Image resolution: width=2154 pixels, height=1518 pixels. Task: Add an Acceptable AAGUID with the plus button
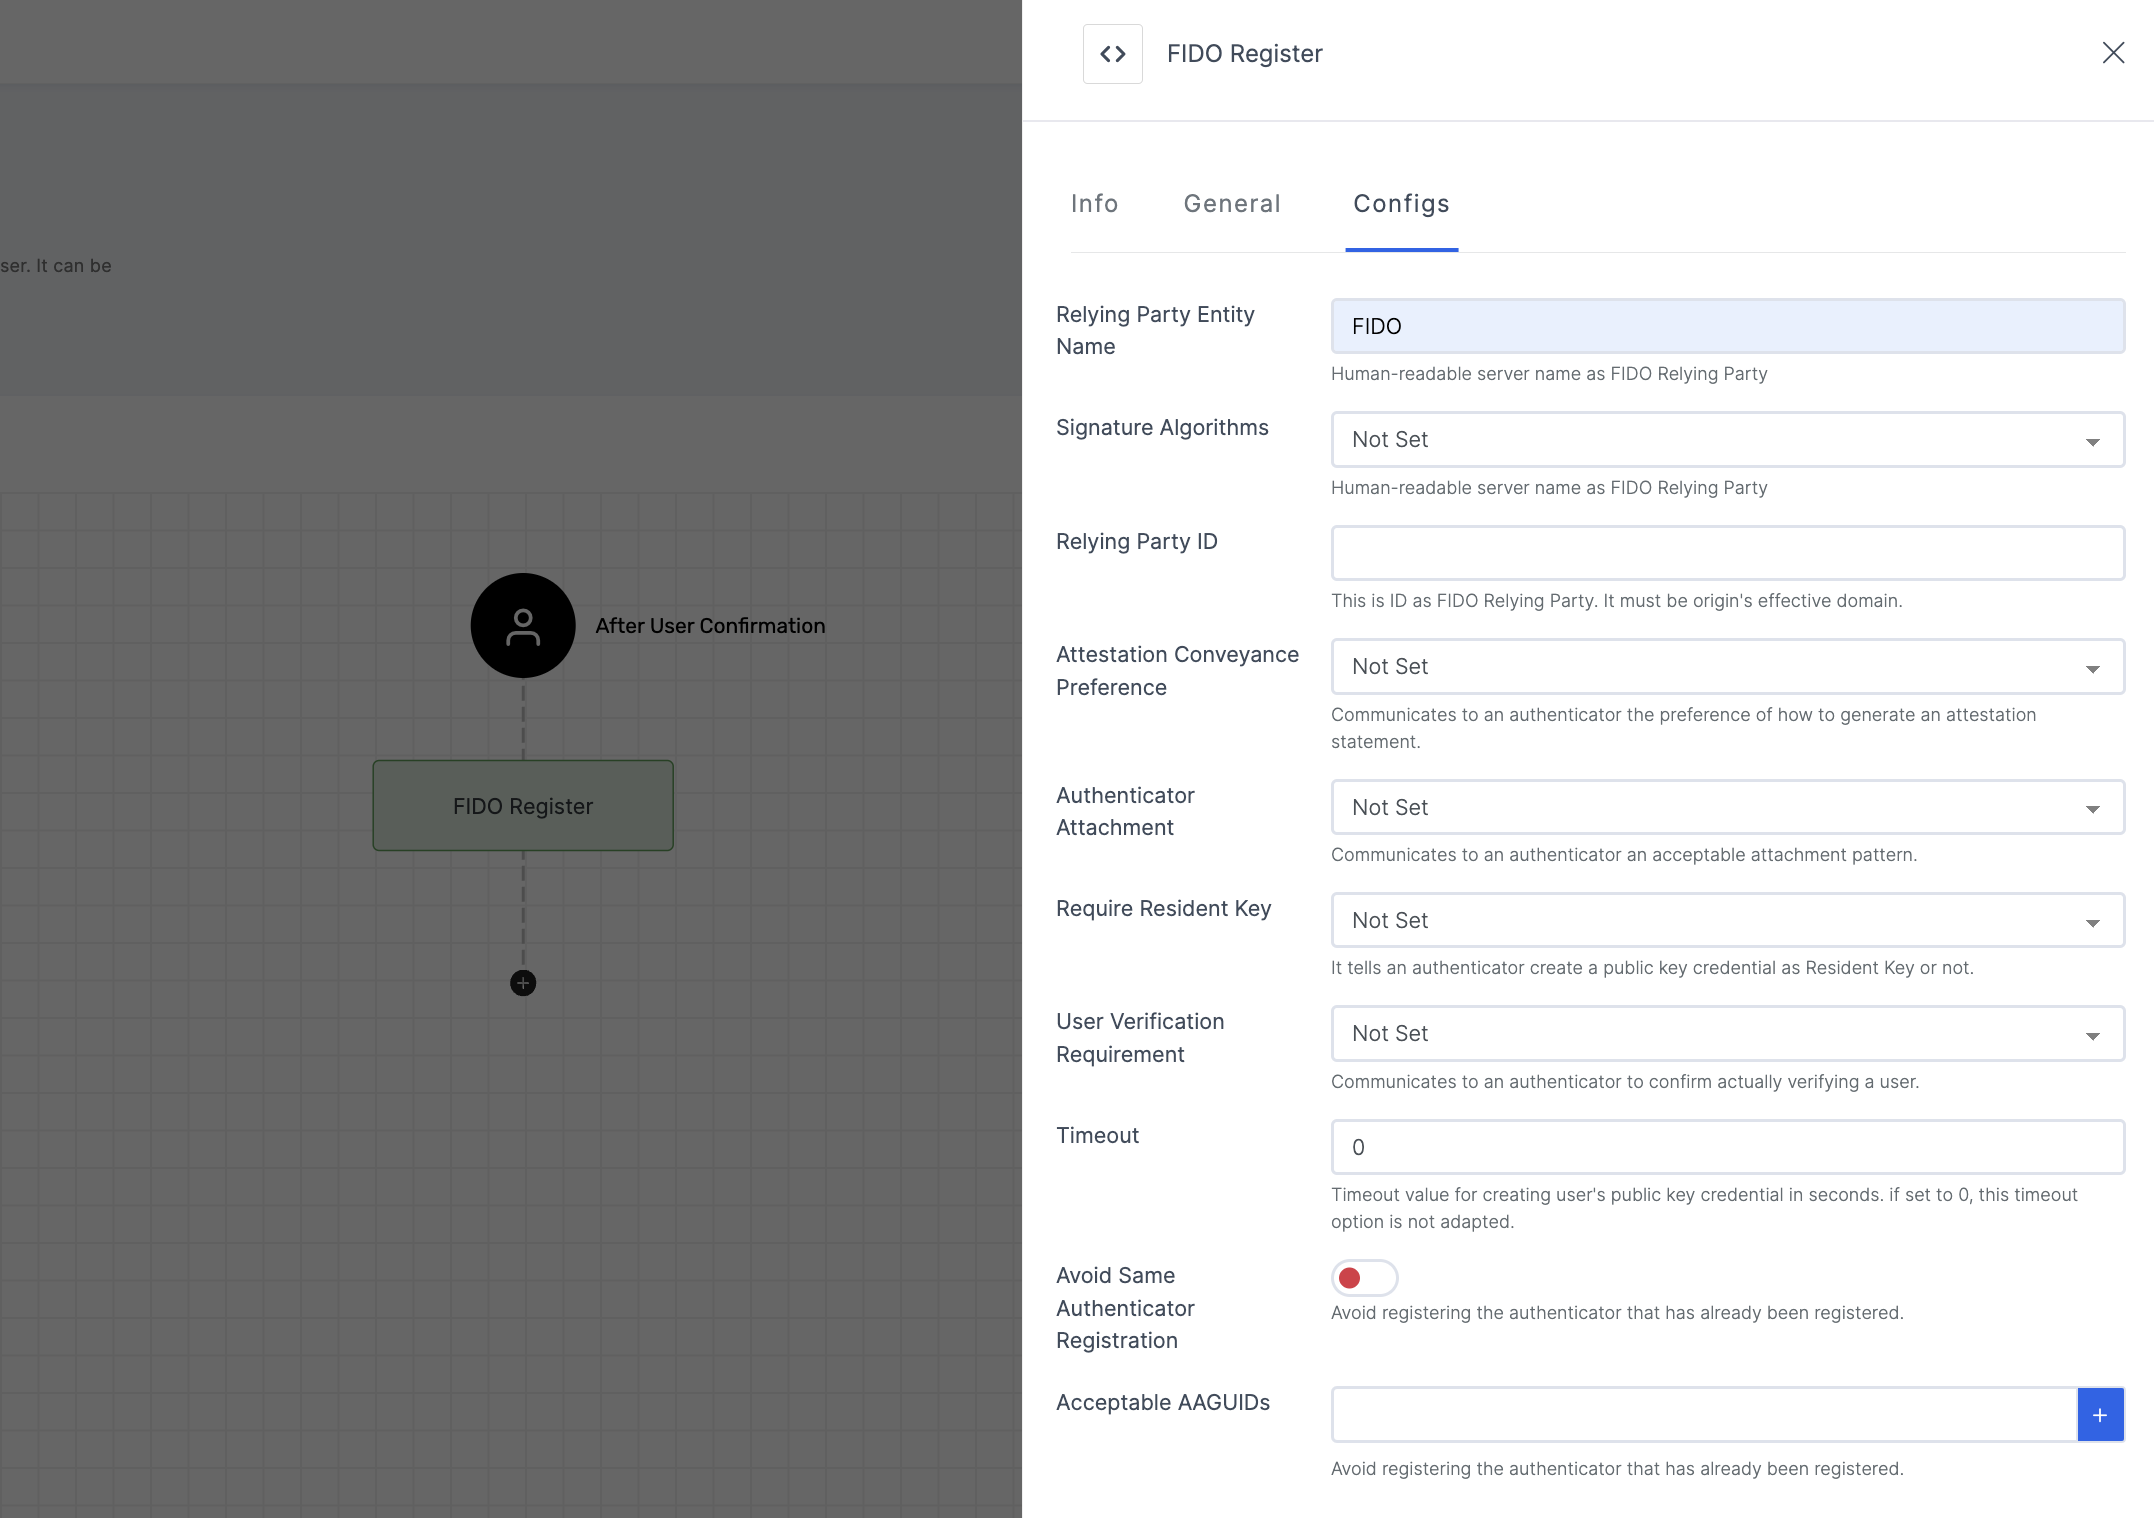2100,1415
